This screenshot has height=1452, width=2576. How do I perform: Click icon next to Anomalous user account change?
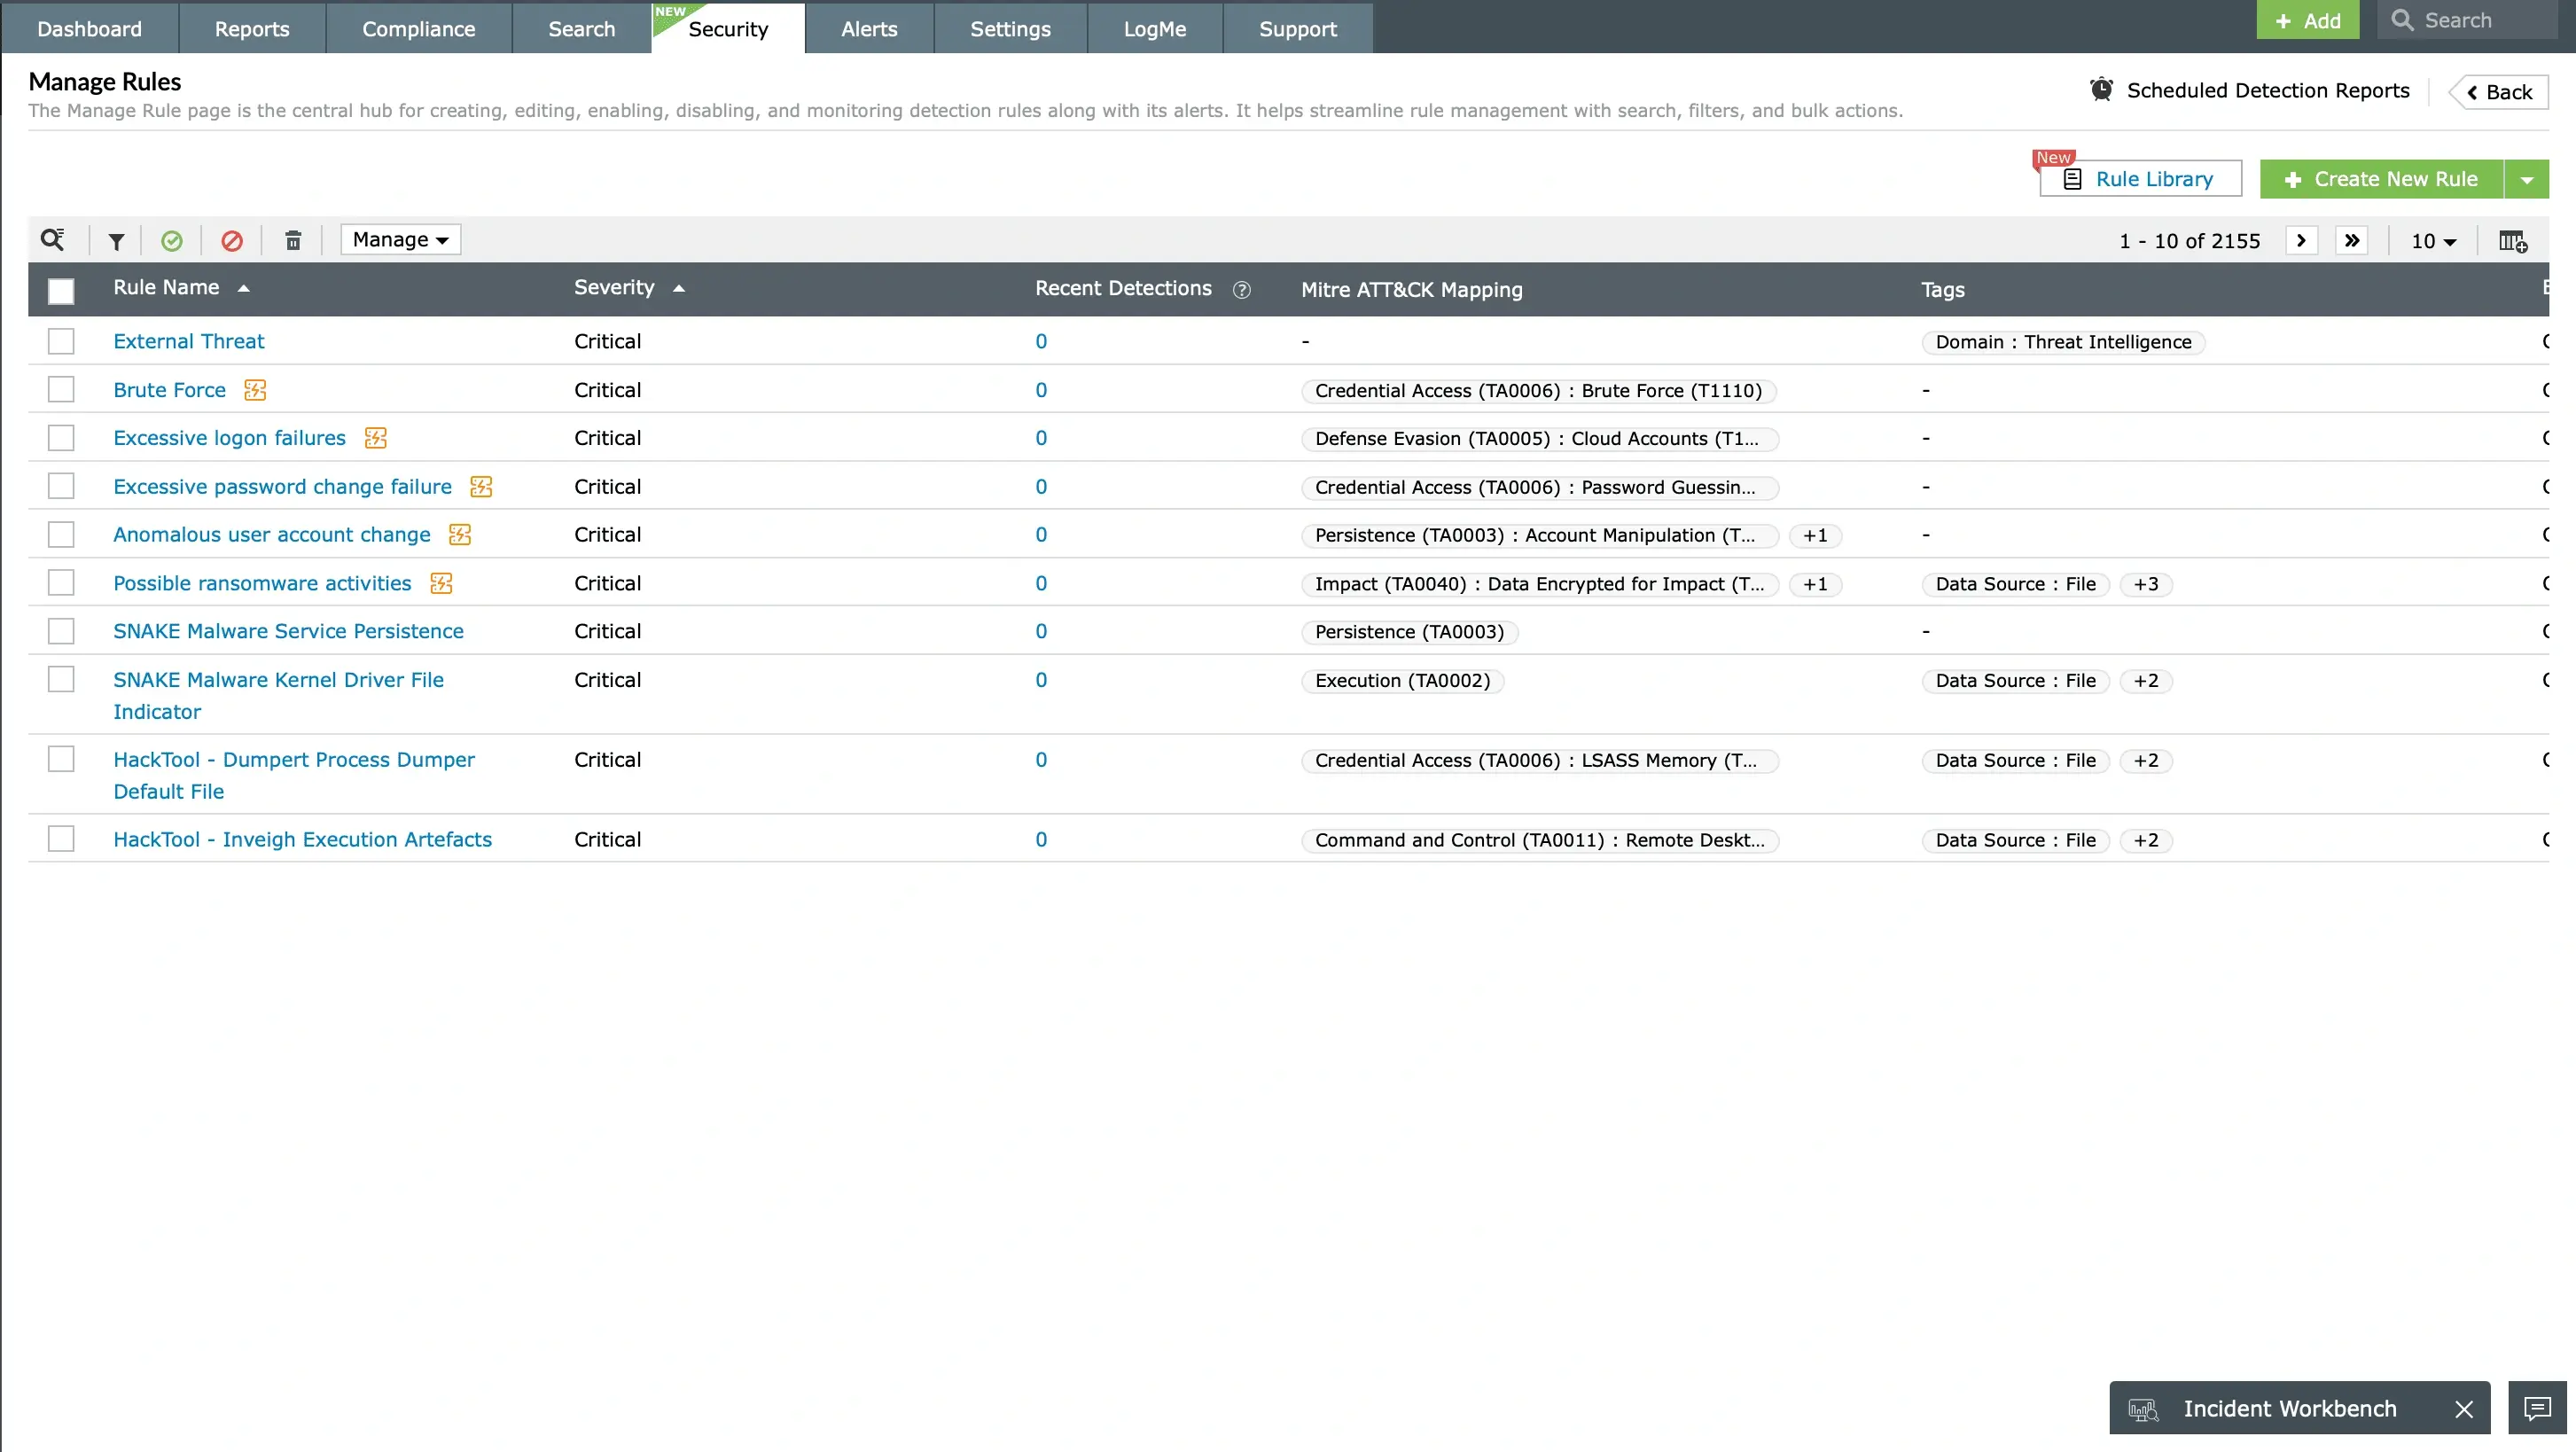[460, 535]
